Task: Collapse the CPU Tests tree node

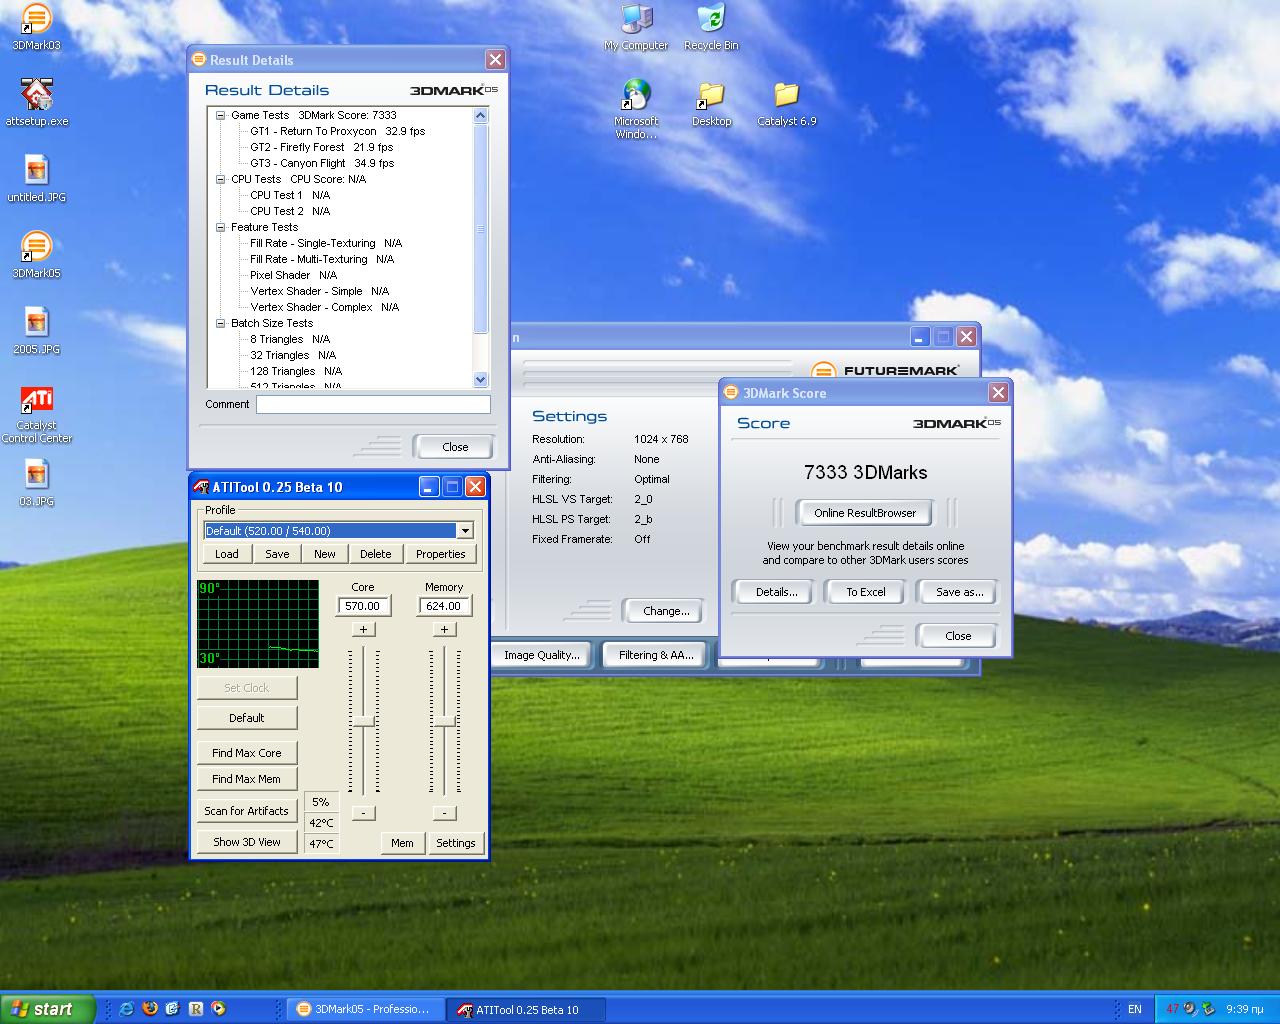Action: [221, 179]
